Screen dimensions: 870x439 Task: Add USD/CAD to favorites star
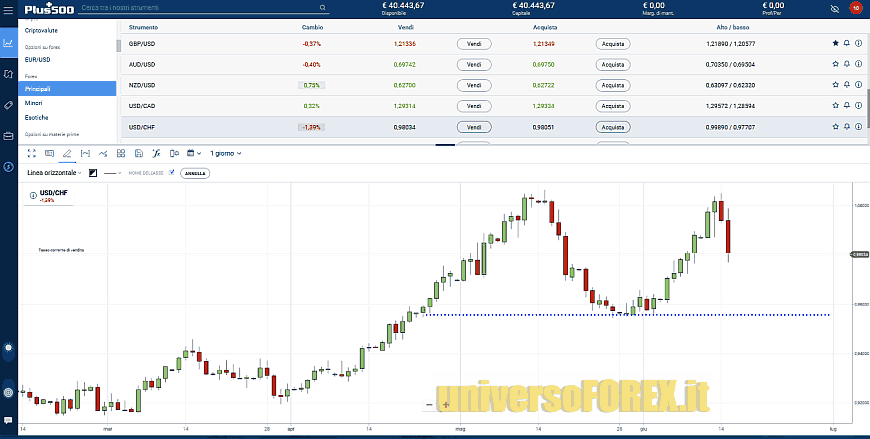point(836,105)
